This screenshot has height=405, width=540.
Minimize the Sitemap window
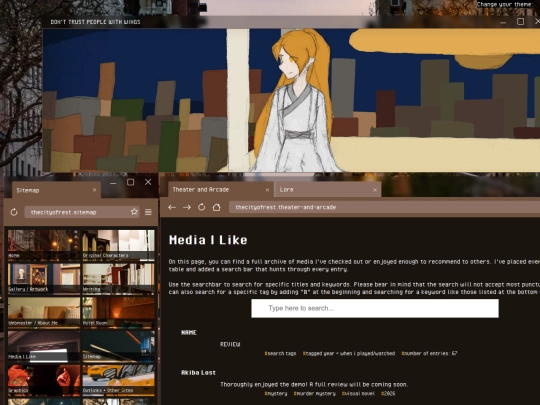pyautogui.click(x=113, y=183)
